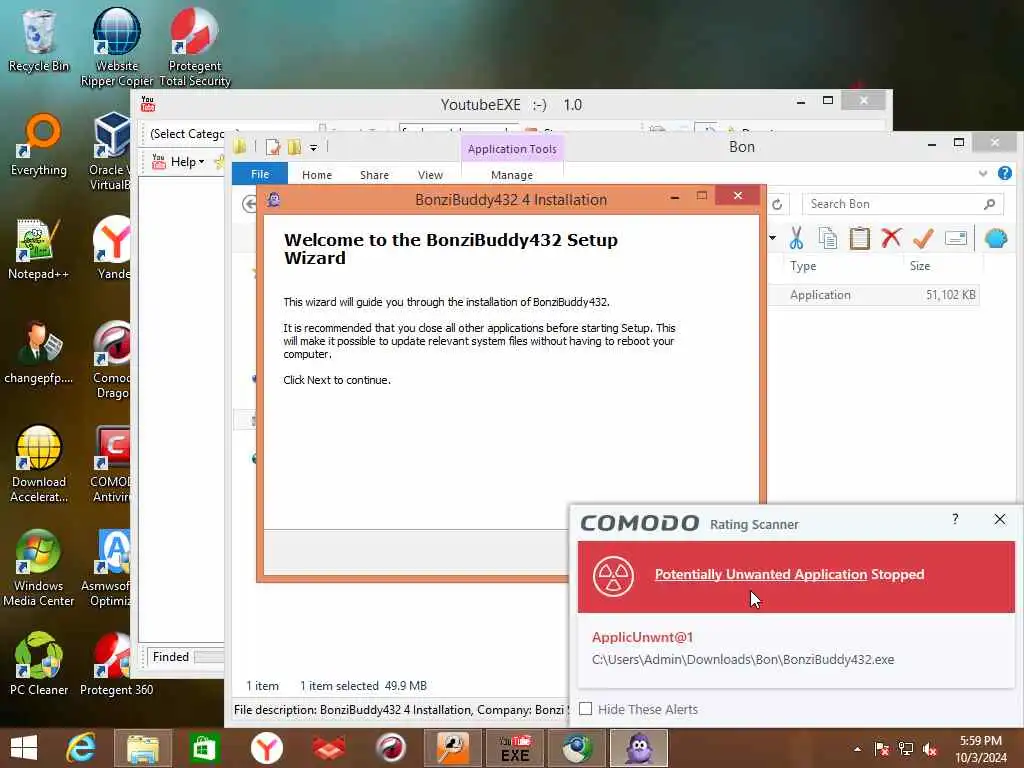Open Explorer Help blue question mark icon
This screenshot has height=768, width=1024.
pyautogui.click(x=1004, y=173)
